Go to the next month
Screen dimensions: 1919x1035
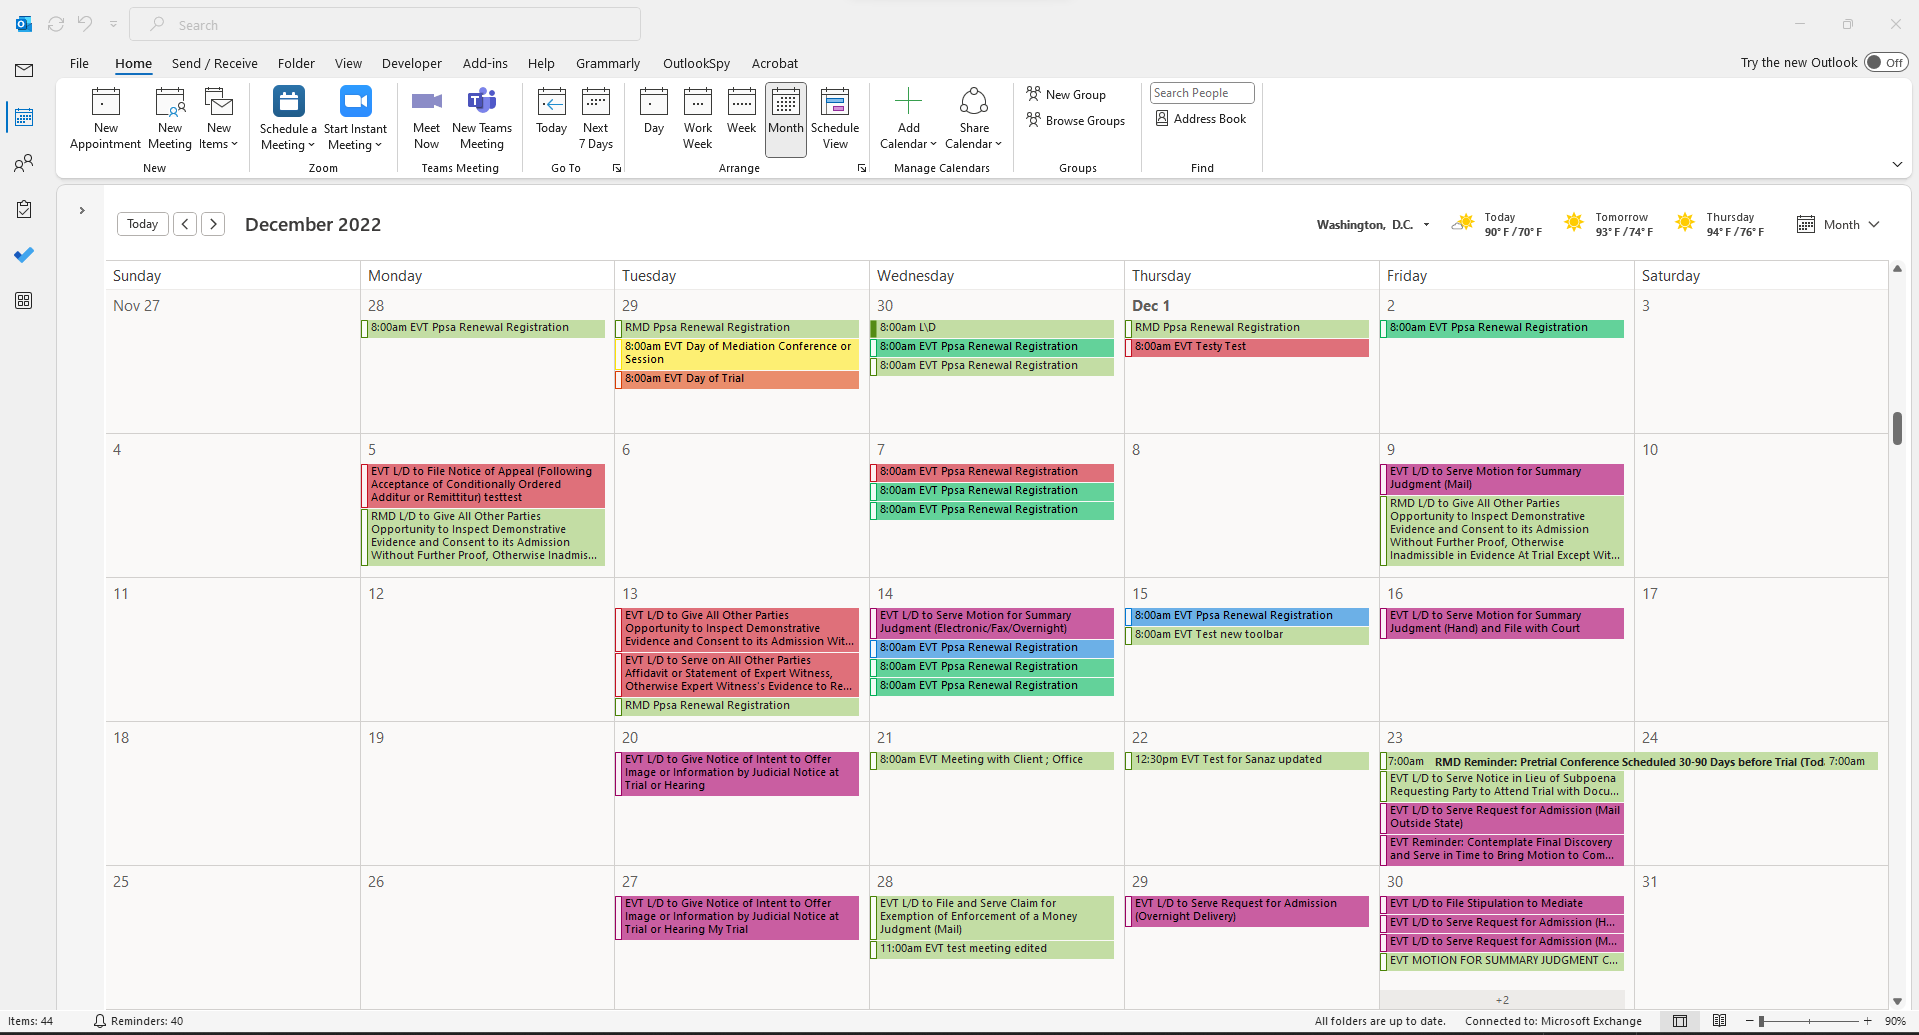tap(213, 224)
